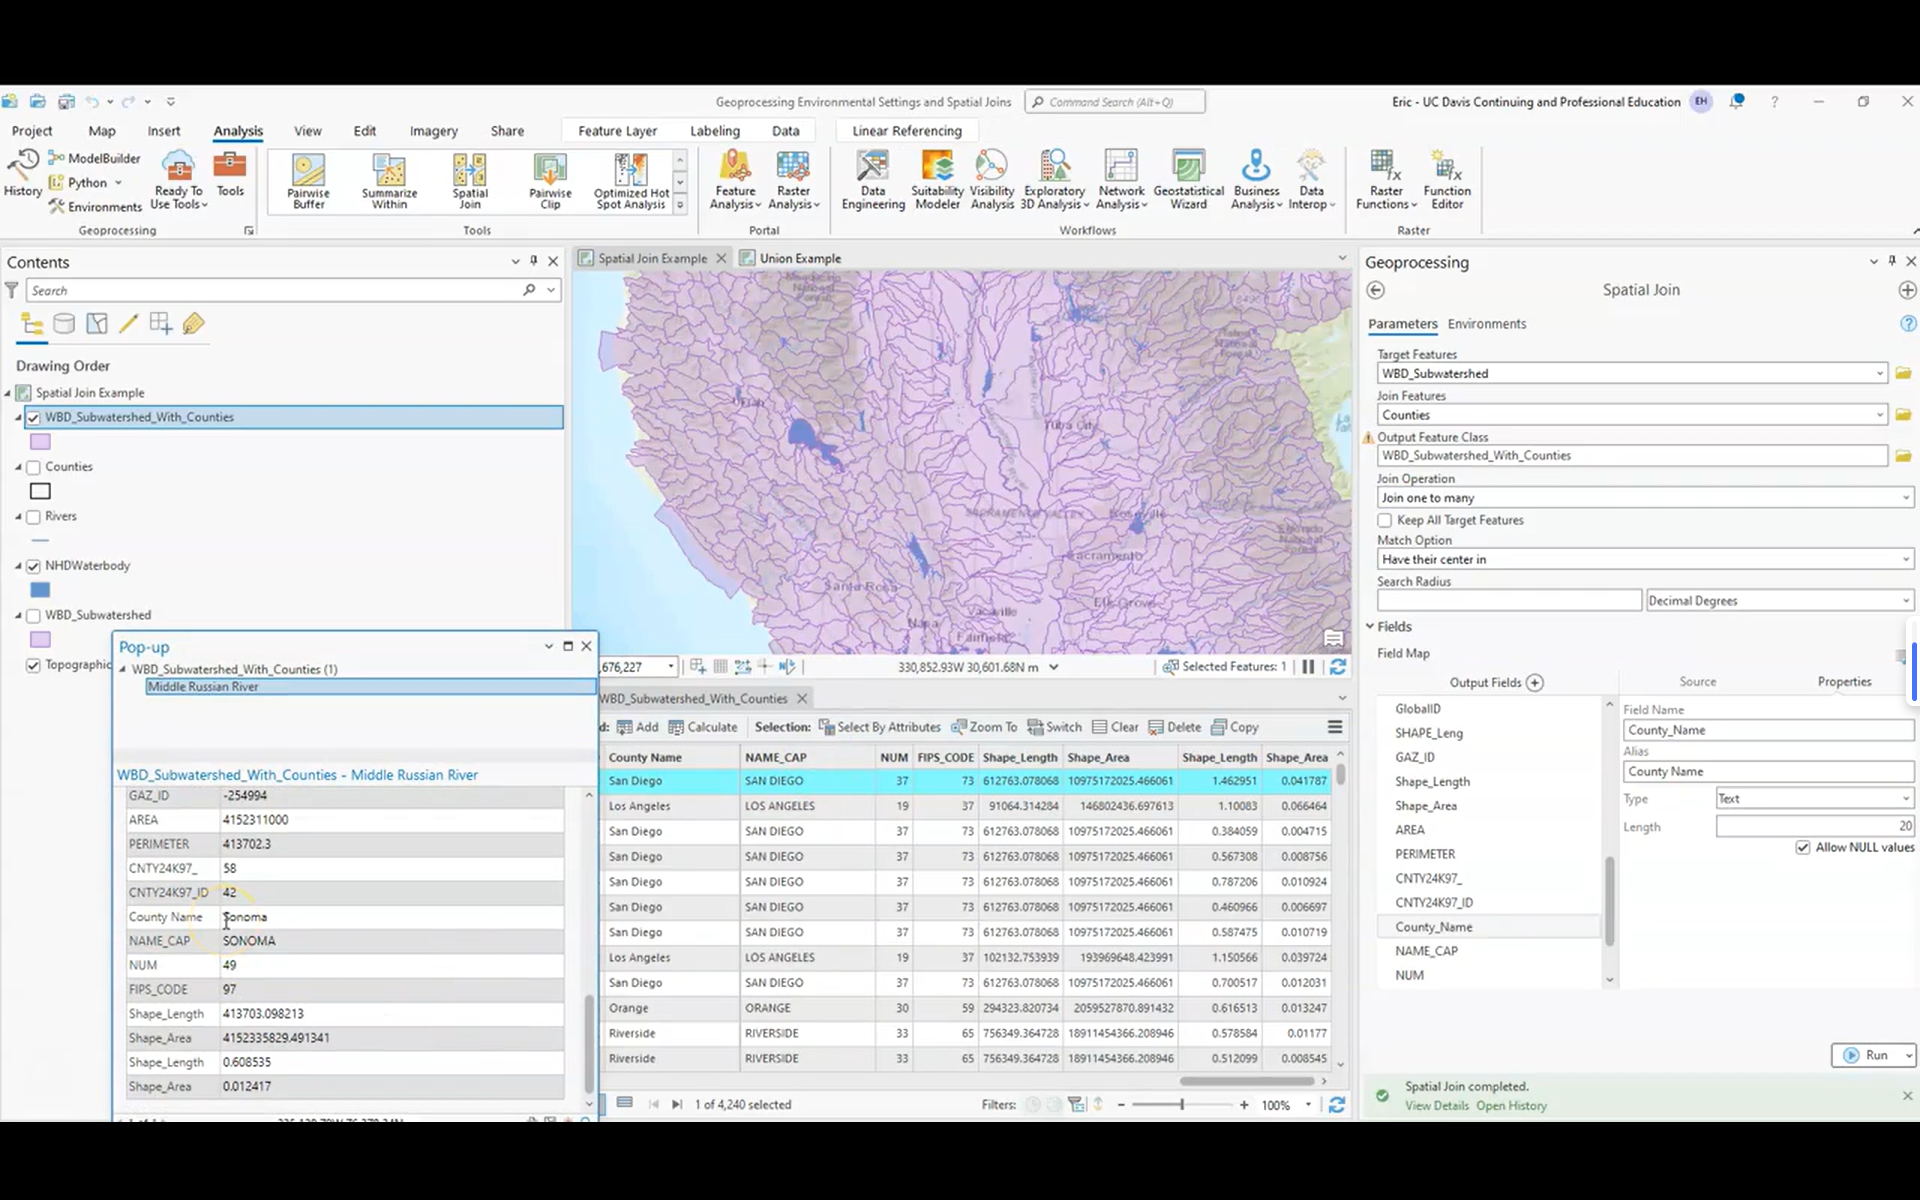Screen dimensions: 1920x1200
Task: Switch to Source tab in Field Map
Action: (1697, 681)
